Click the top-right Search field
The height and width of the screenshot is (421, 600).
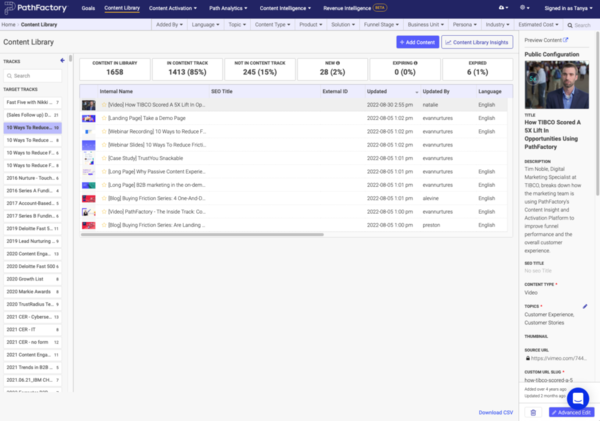581,25
